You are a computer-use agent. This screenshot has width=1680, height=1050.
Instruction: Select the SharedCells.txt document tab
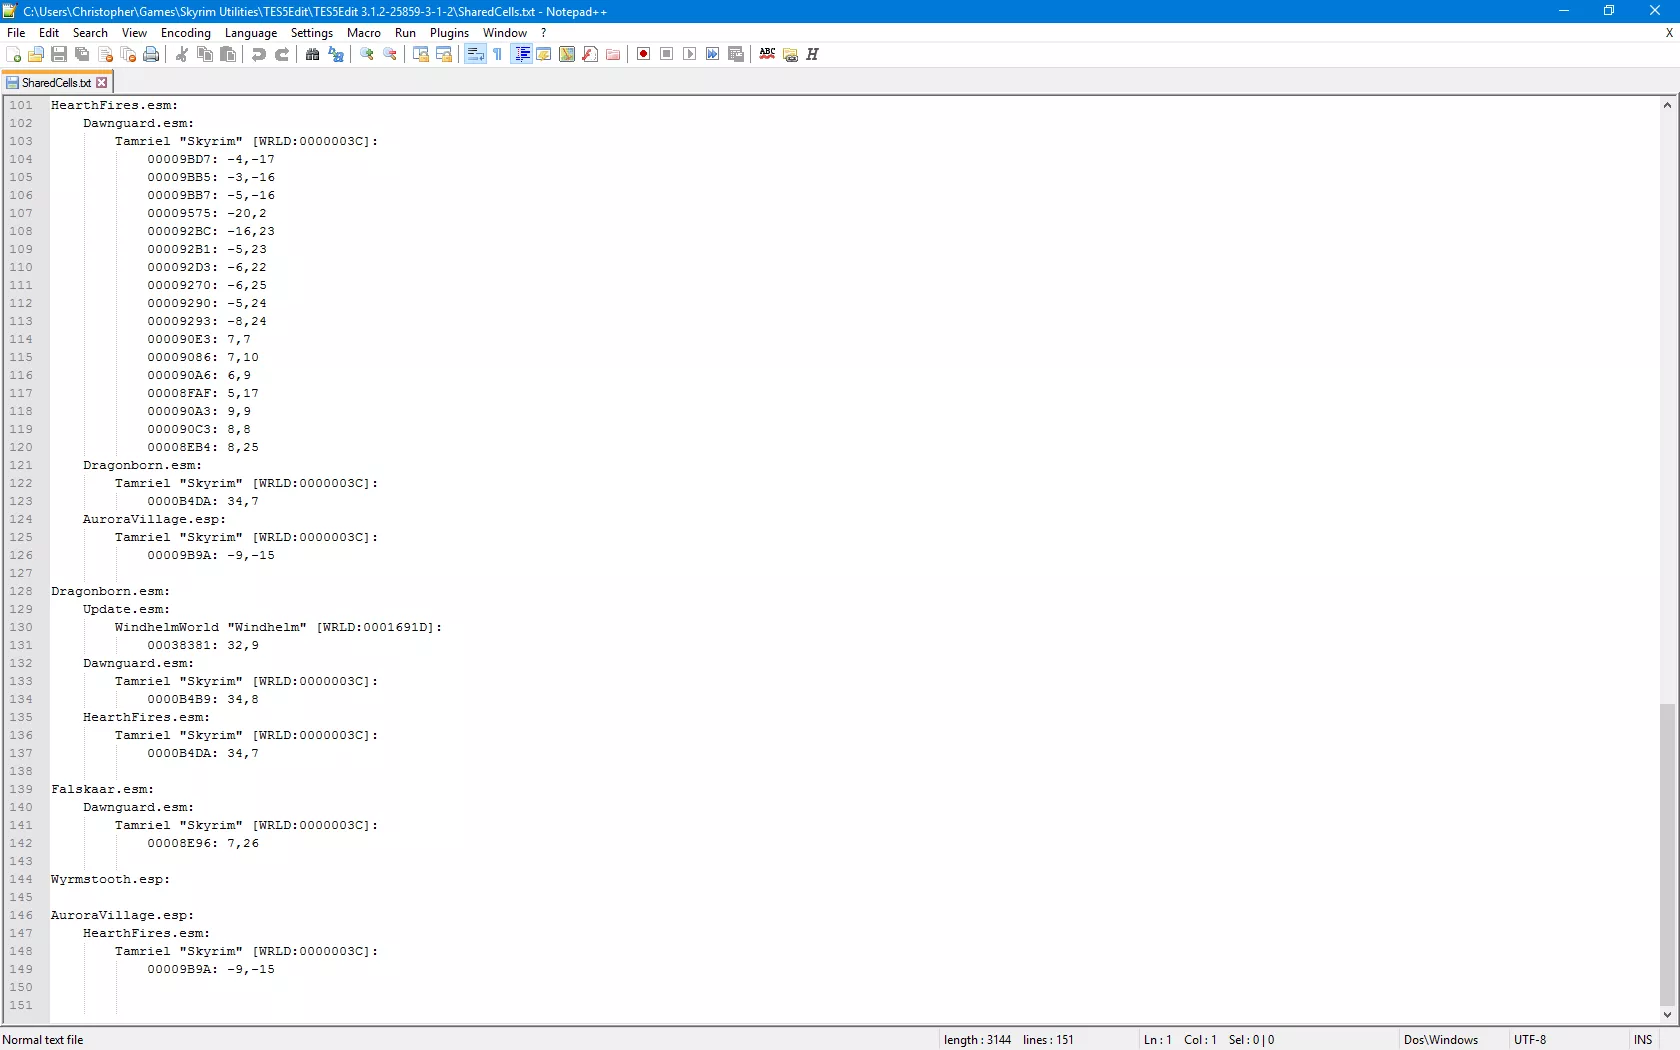[56, 83]
